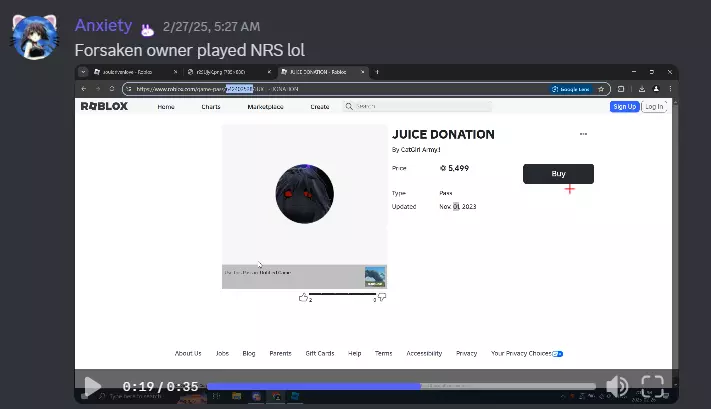Open the three-dot menu beside JUICE DONATION

(x=583, y=134)
